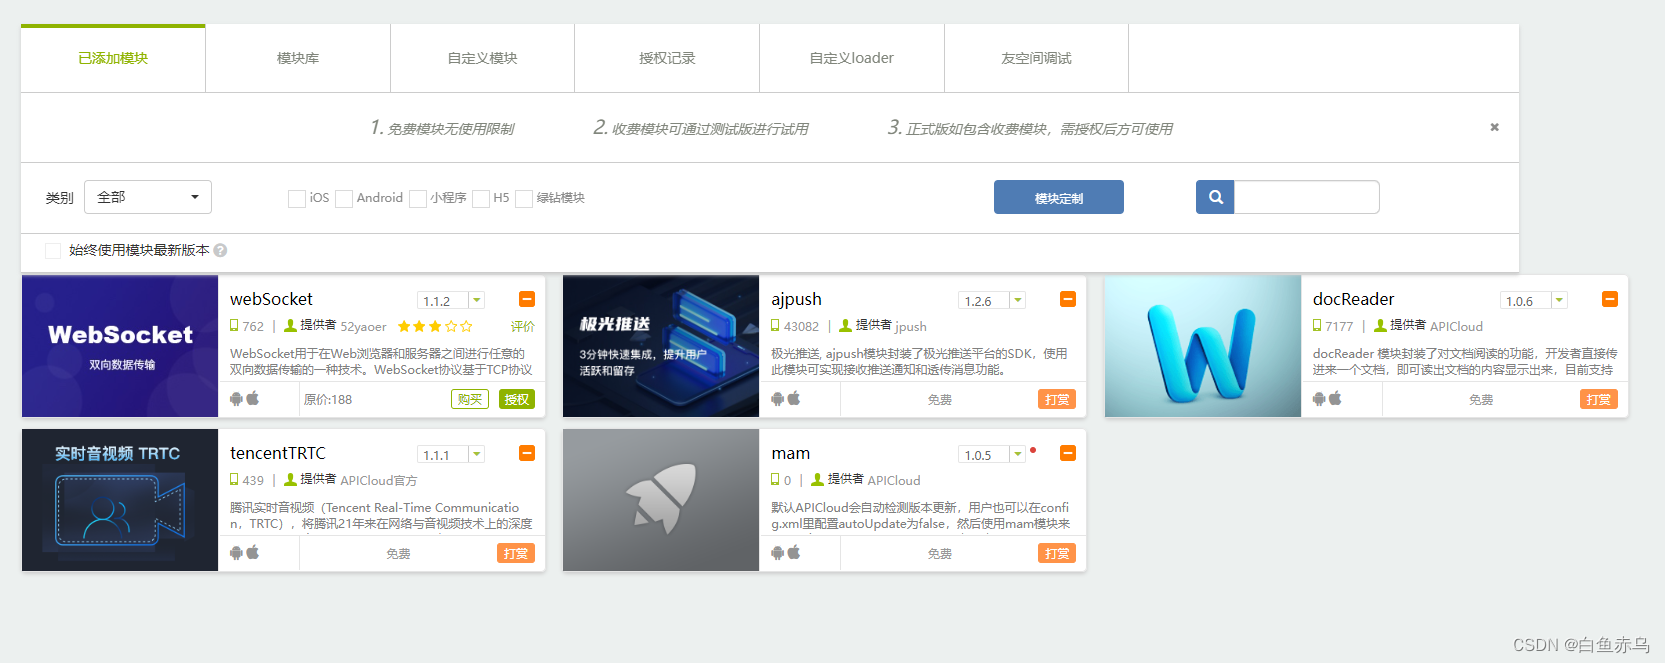Remove the mam module with orange minus icon
Screen dimensions: 1665x663
coord(1068,453)
